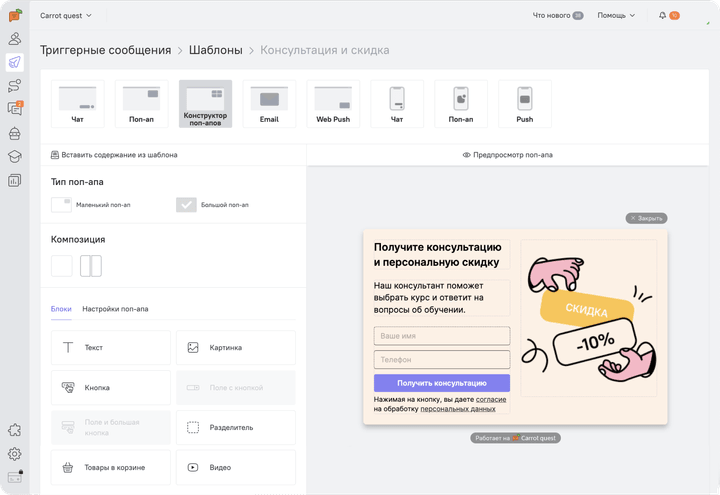Open the chains/flow sidebar icon
Image resolution: width=720 pixels, height=495 pixels.
pos(15,85)
